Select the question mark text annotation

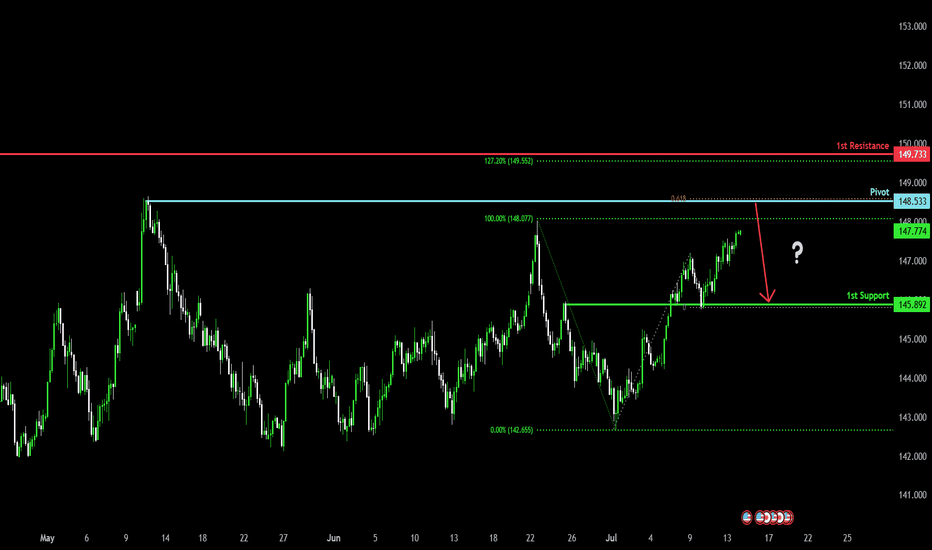(x=798, y=253)
